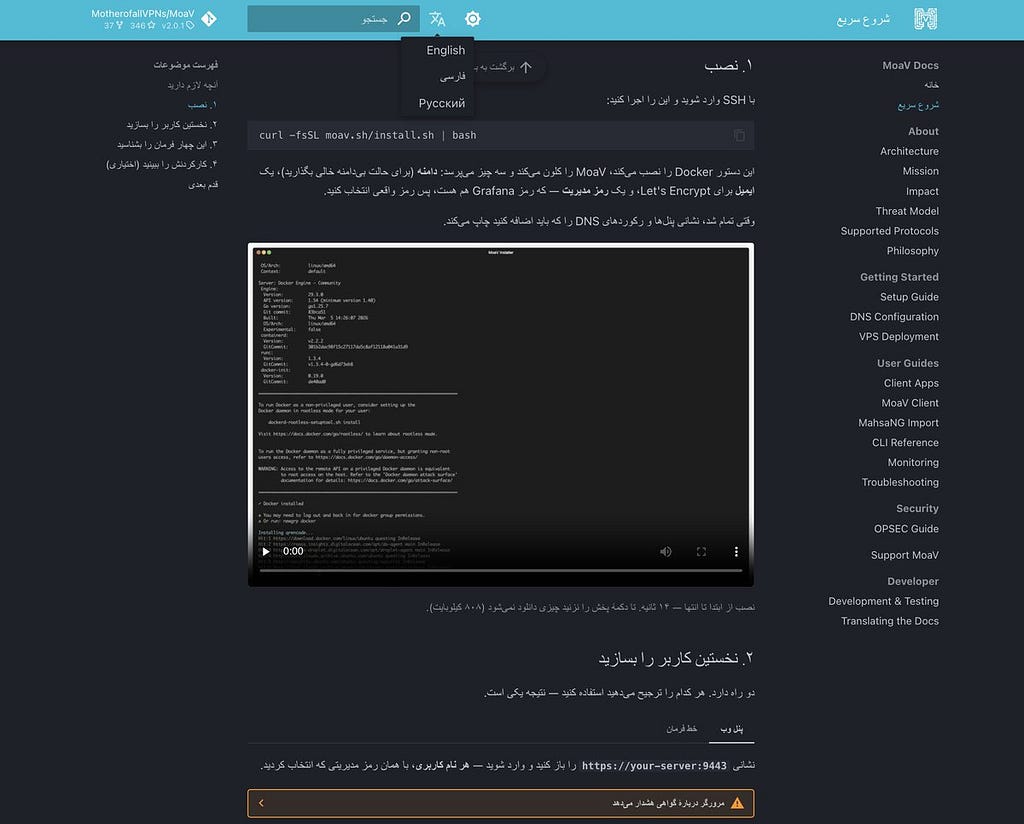
Task: Open Monitoring page in sidebar
Action: point(913,462)
